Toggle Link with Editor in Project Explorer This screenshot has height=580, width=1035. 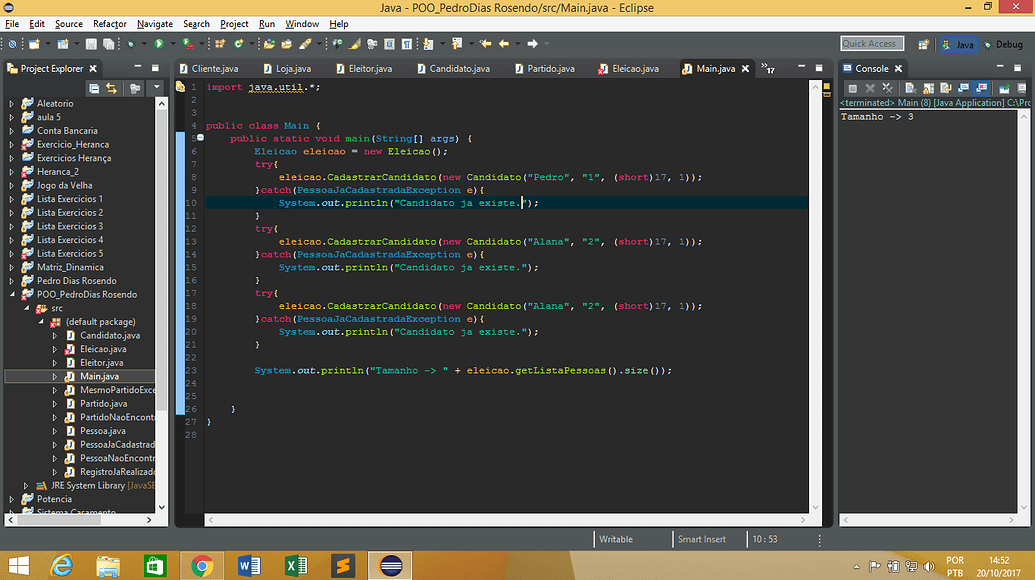111,87
